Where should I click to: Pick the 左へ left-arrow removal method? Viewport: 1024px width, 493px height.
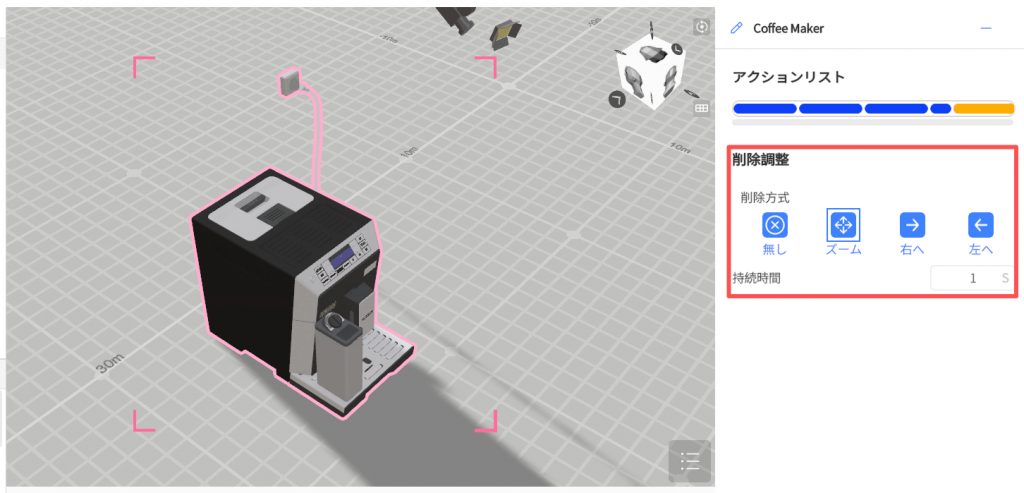pyautogui.click(x=981, y=225)
